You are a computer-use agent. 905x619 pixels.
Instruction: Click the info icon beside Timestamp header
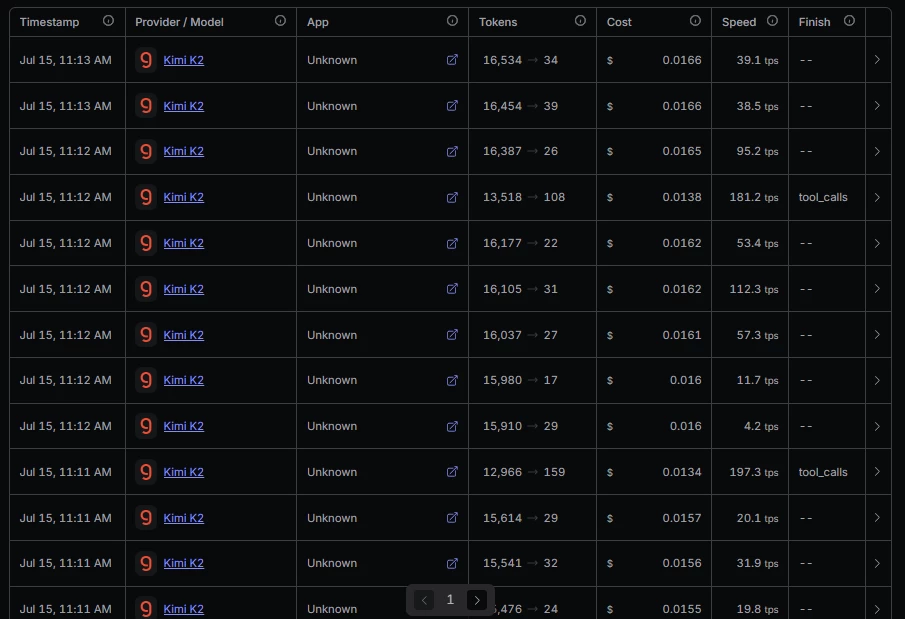tap(108, 21)
